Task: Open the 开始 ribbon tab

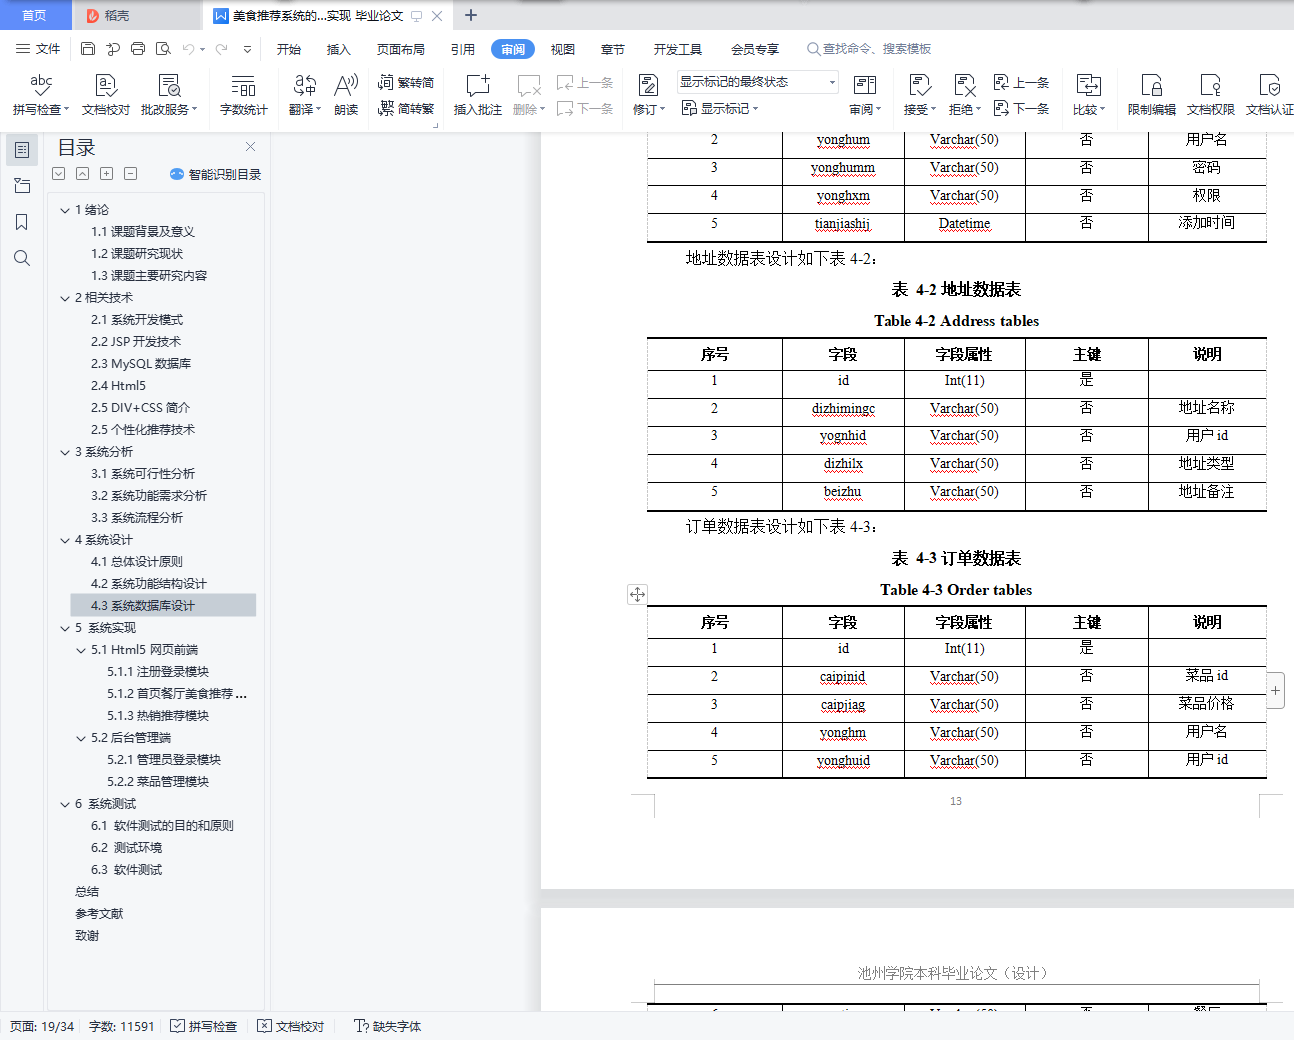Action: pos(289,49)
